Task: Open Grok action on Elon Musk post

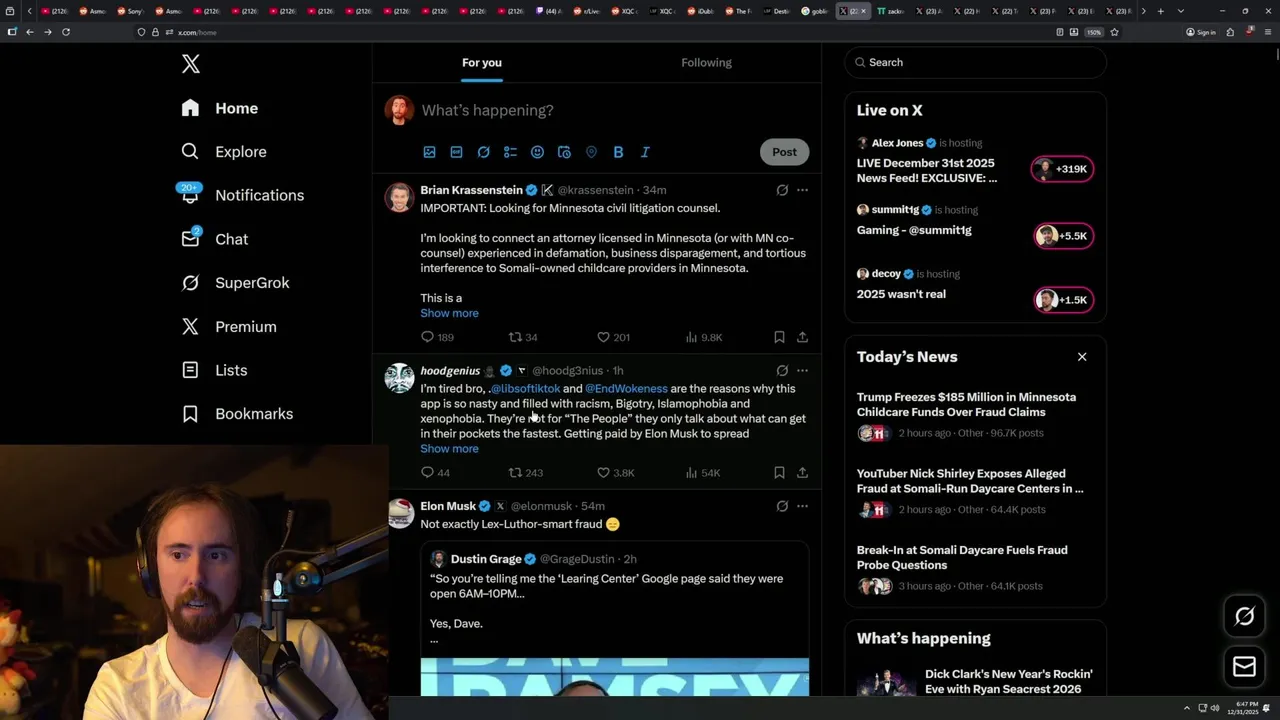Action: point(782,506)
